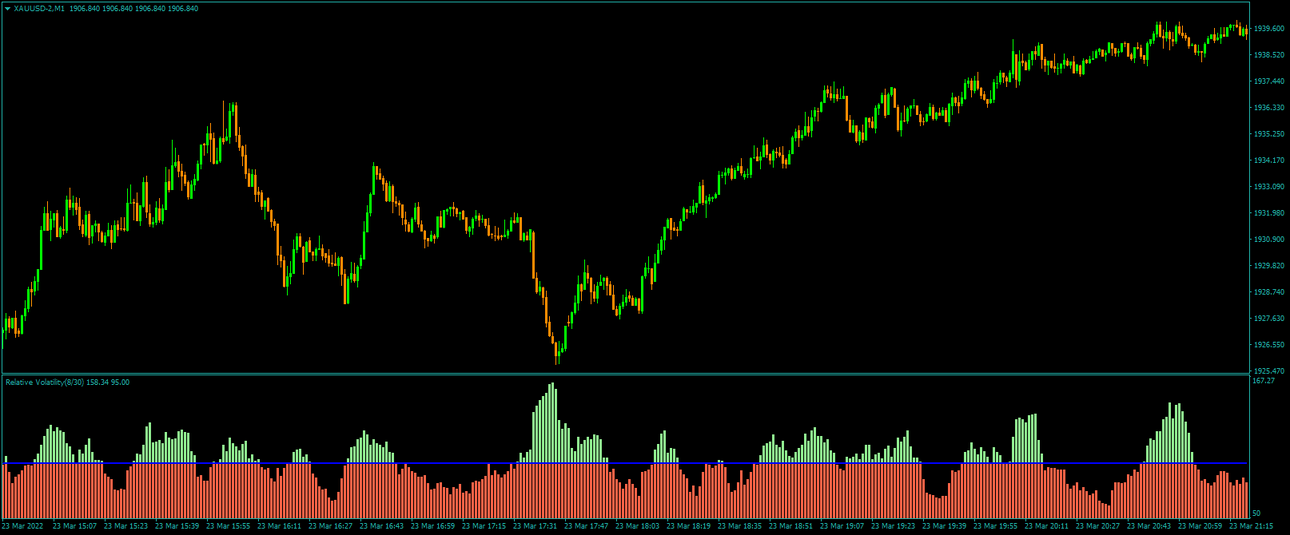This screenshot has width=1290, height=535.
Task: Click the 1926.550 price axis label
Action: pos(1269,345)
